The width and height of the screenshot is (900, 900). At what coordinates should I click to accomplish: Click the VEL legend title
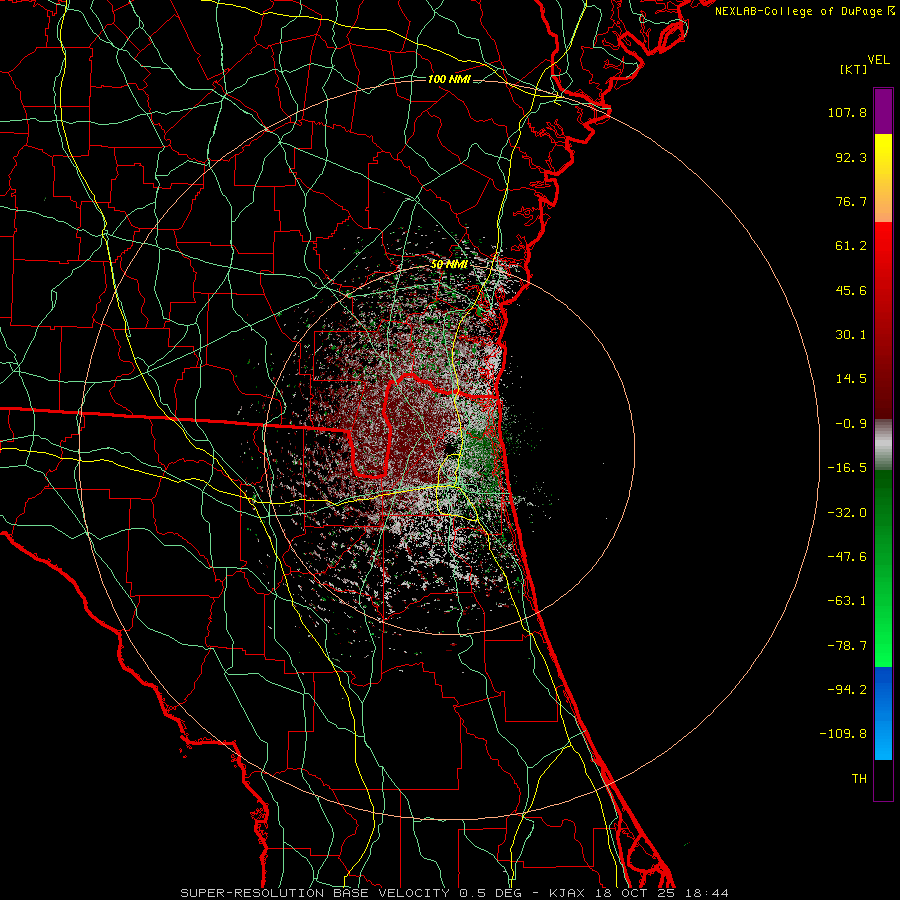tap(878, 60)
